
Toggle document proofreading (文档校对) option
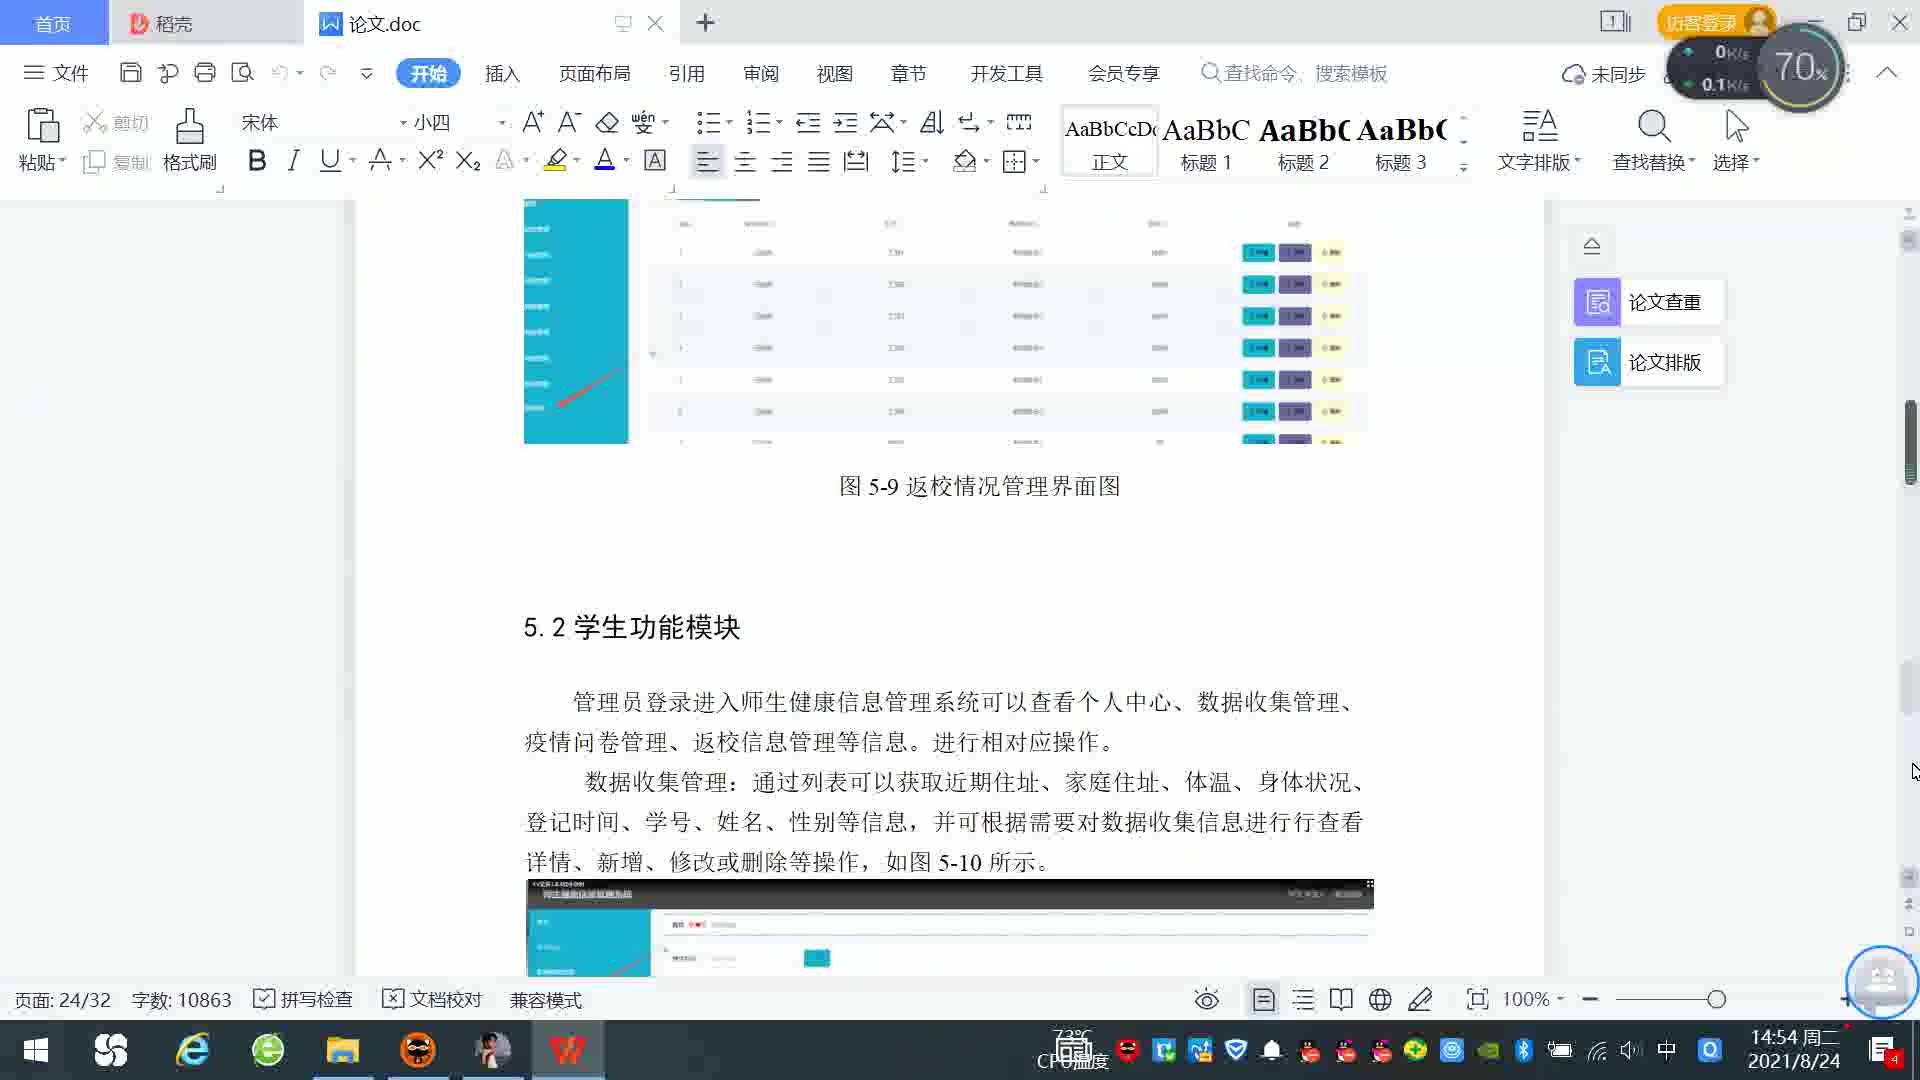432,1000
